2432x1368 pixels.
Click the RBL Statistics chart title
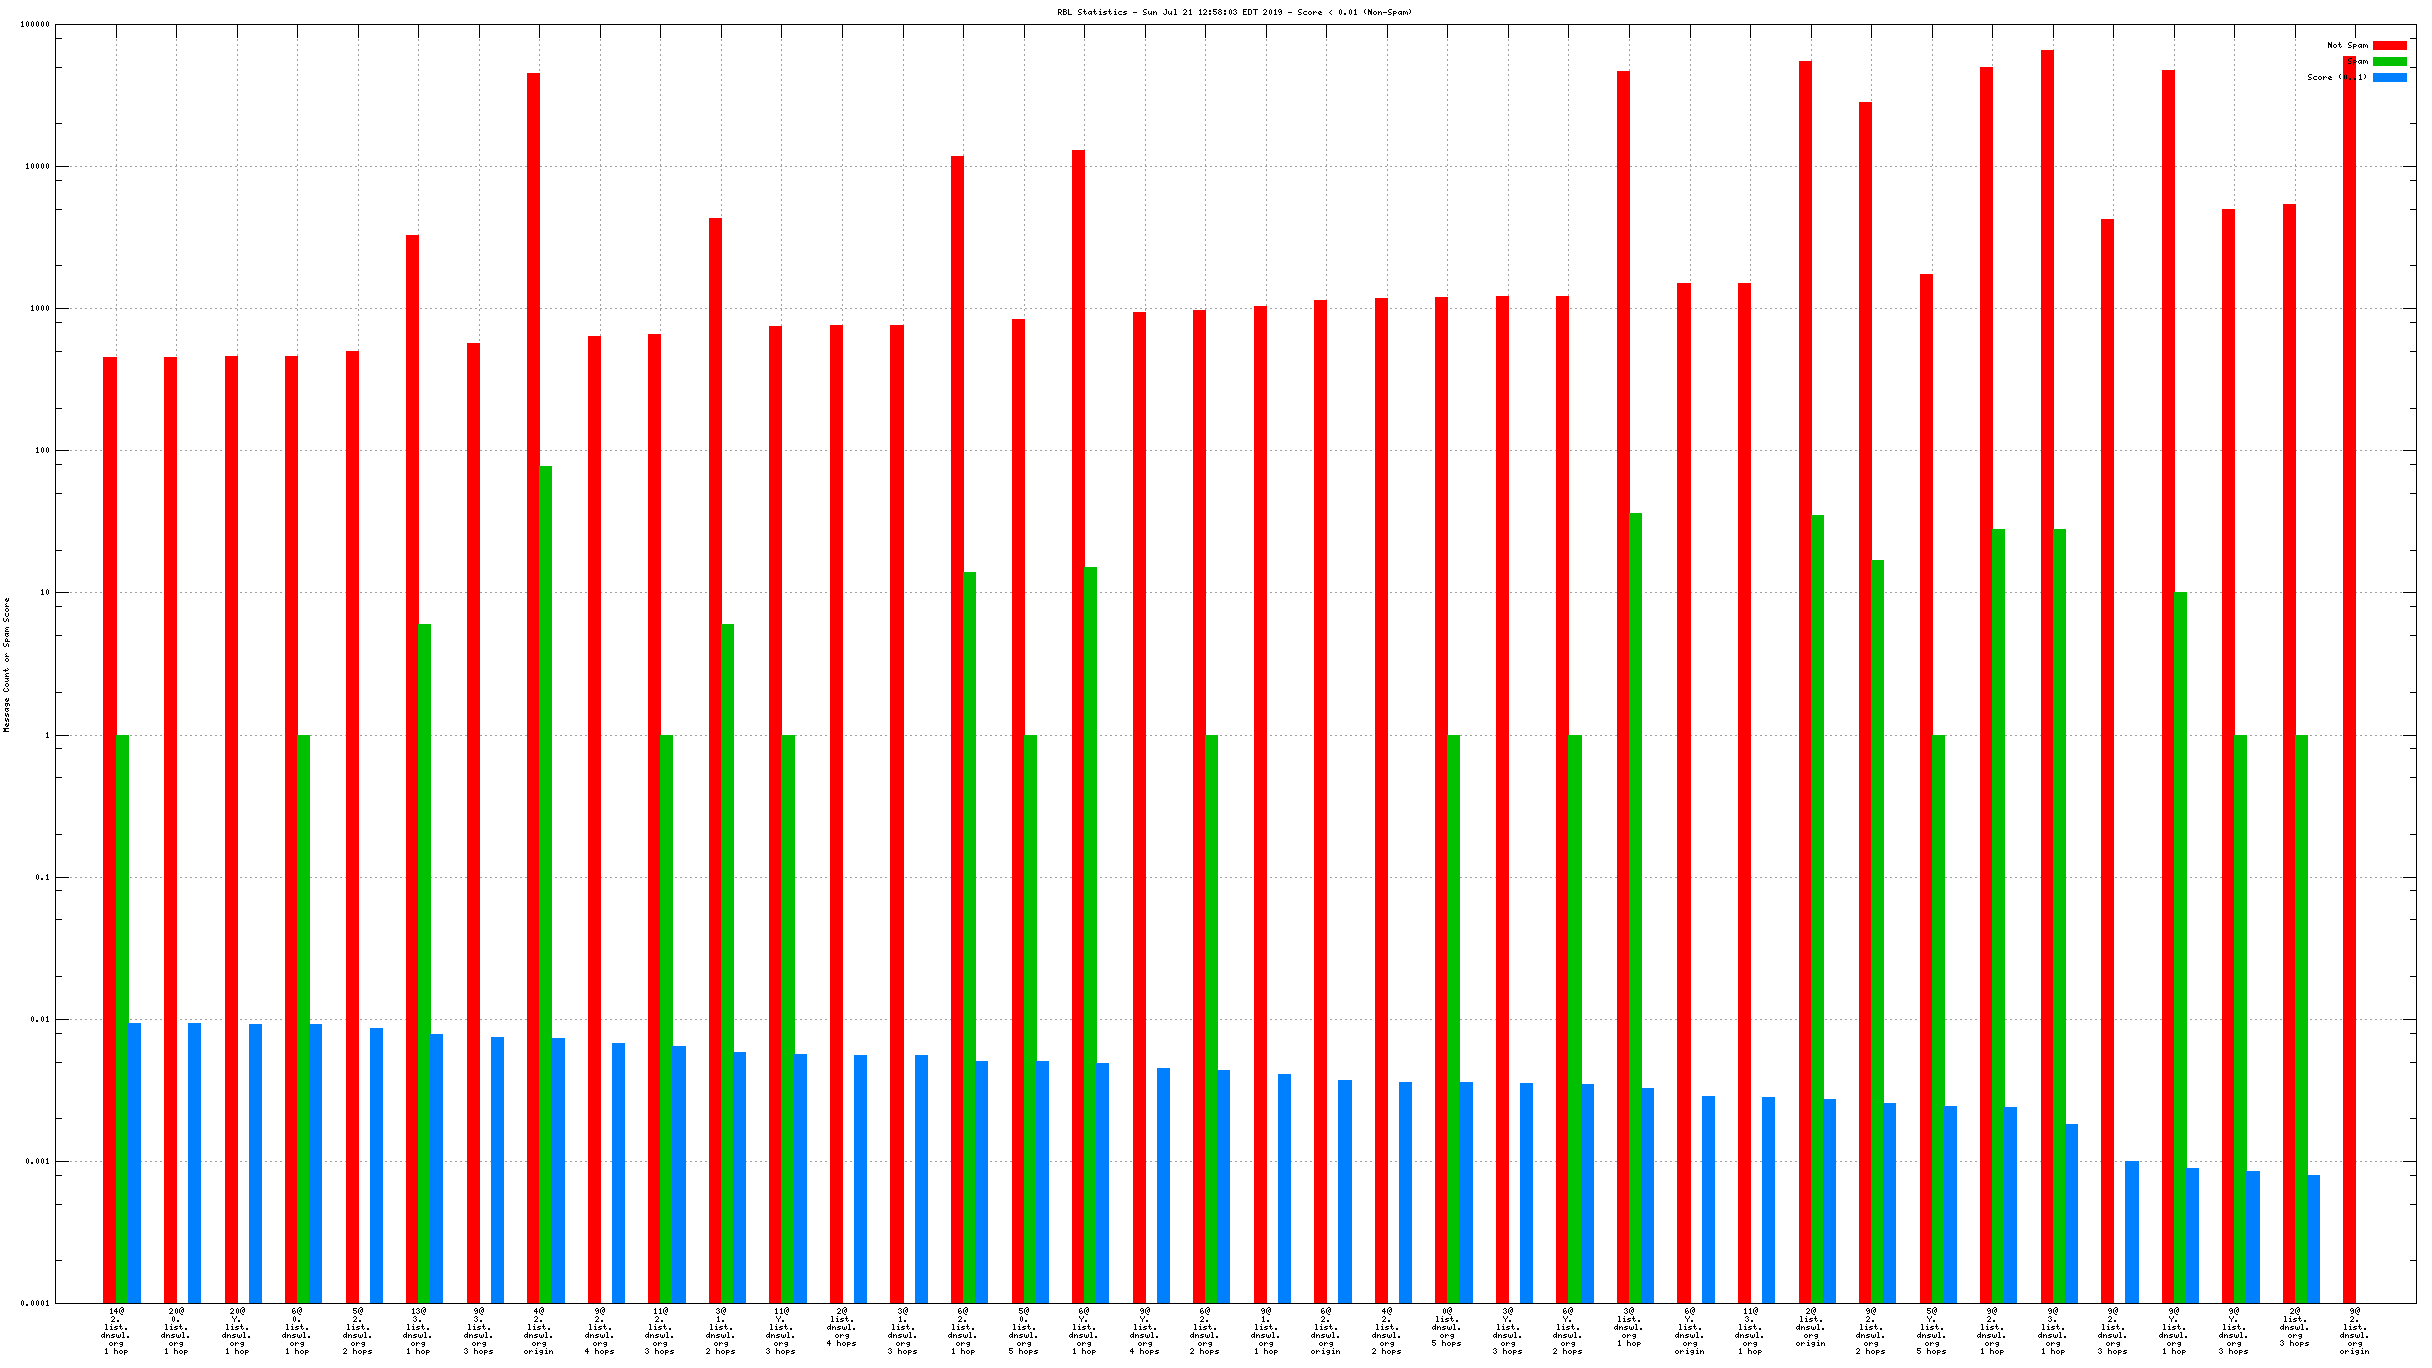pyautogui.click(x=1234, y=12)
